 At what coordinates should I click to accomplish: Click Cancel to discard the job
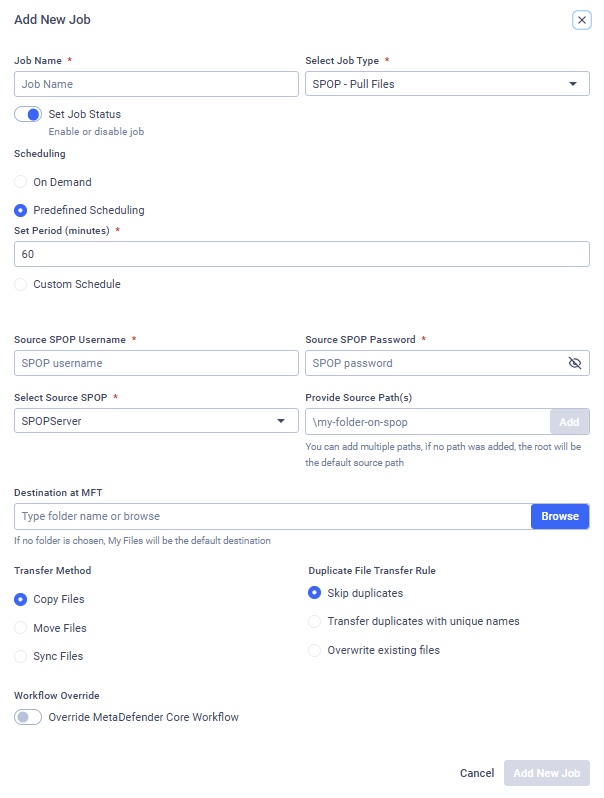tap(477, 773)
